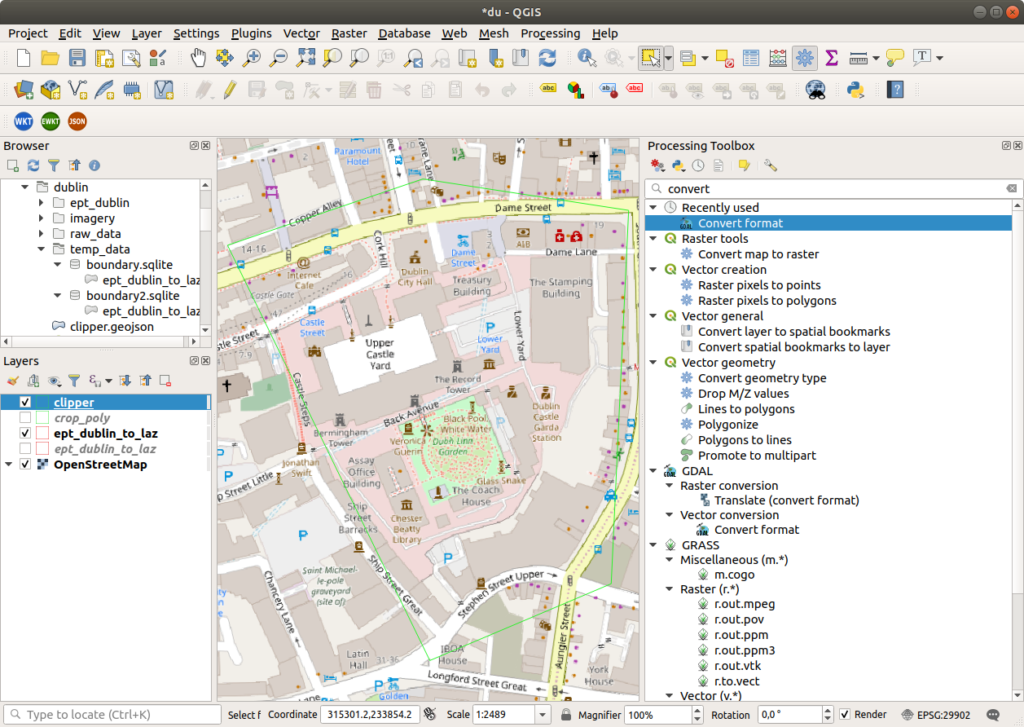The height and width of the screenshot is (727, 1024).
Task: Open Processing Toolbox options wrench
Action: click(x=771, y=166)
